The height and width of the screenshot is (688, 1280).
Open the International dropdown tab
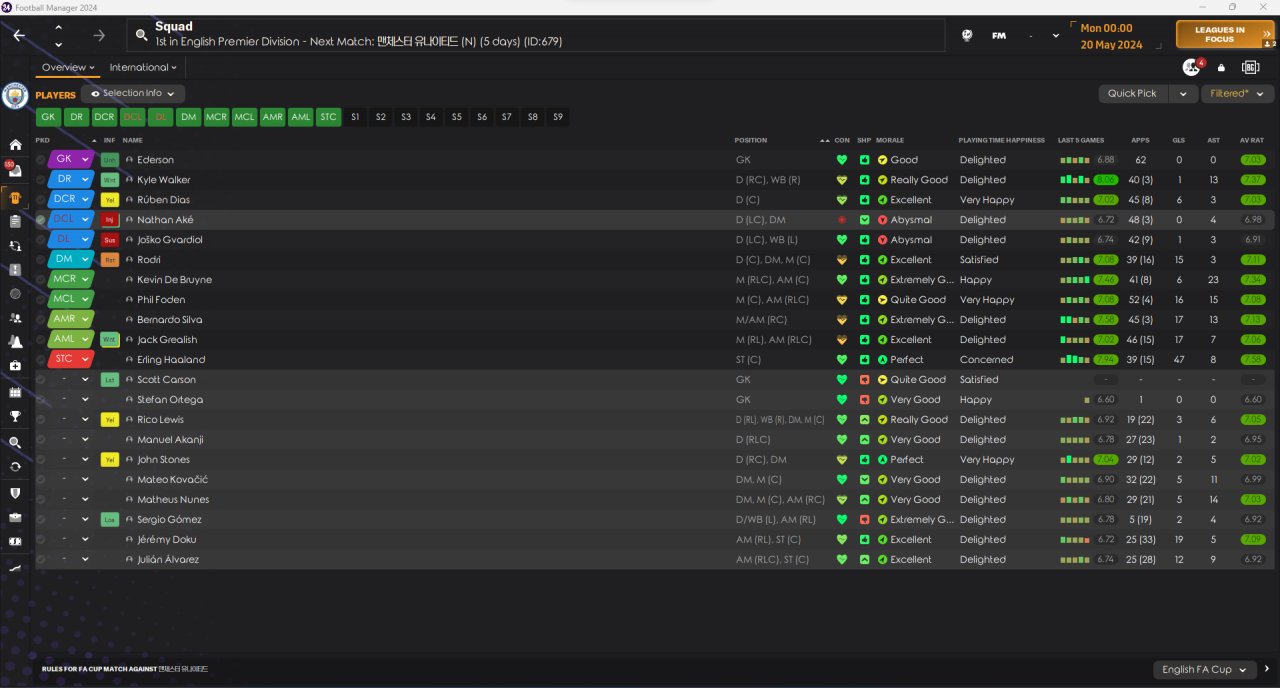click(x=143, y=68)
